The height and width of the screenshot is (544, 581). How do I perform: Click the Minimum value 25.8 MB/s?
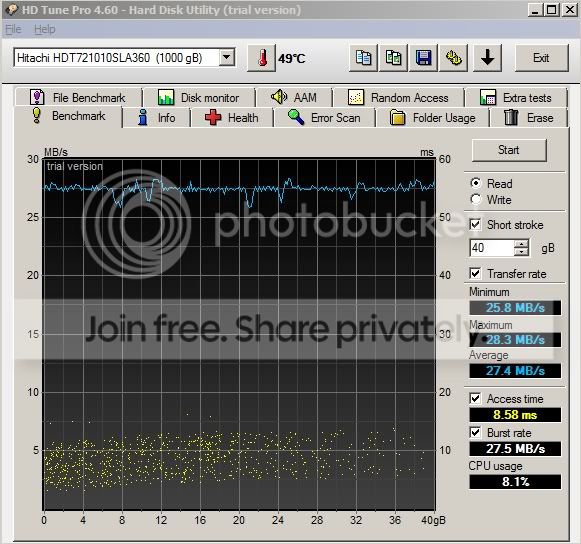[x=515, y=308]
